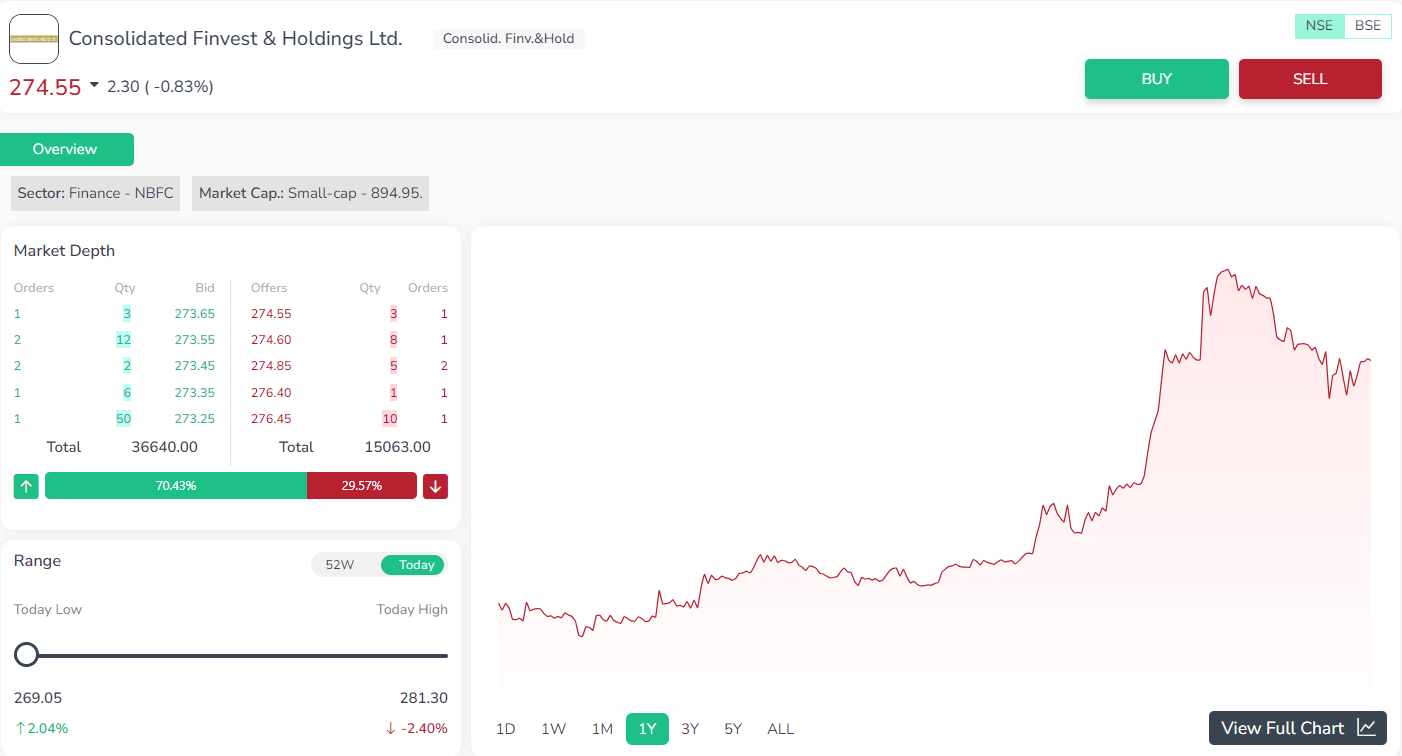This screenshot has width=1402, height=756.
Task: Set chart period to 1M
Action: coord(602,729)
